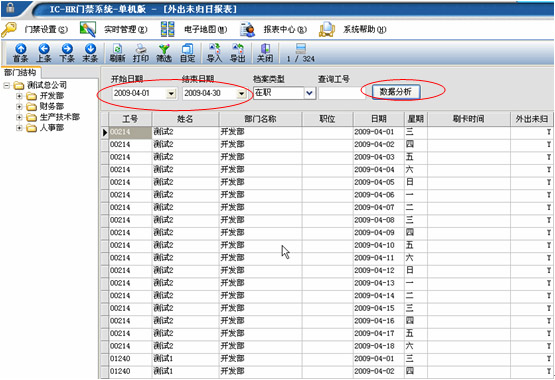Click the row selector arrow of first row
Screen dimensions: 555x380
105,132
